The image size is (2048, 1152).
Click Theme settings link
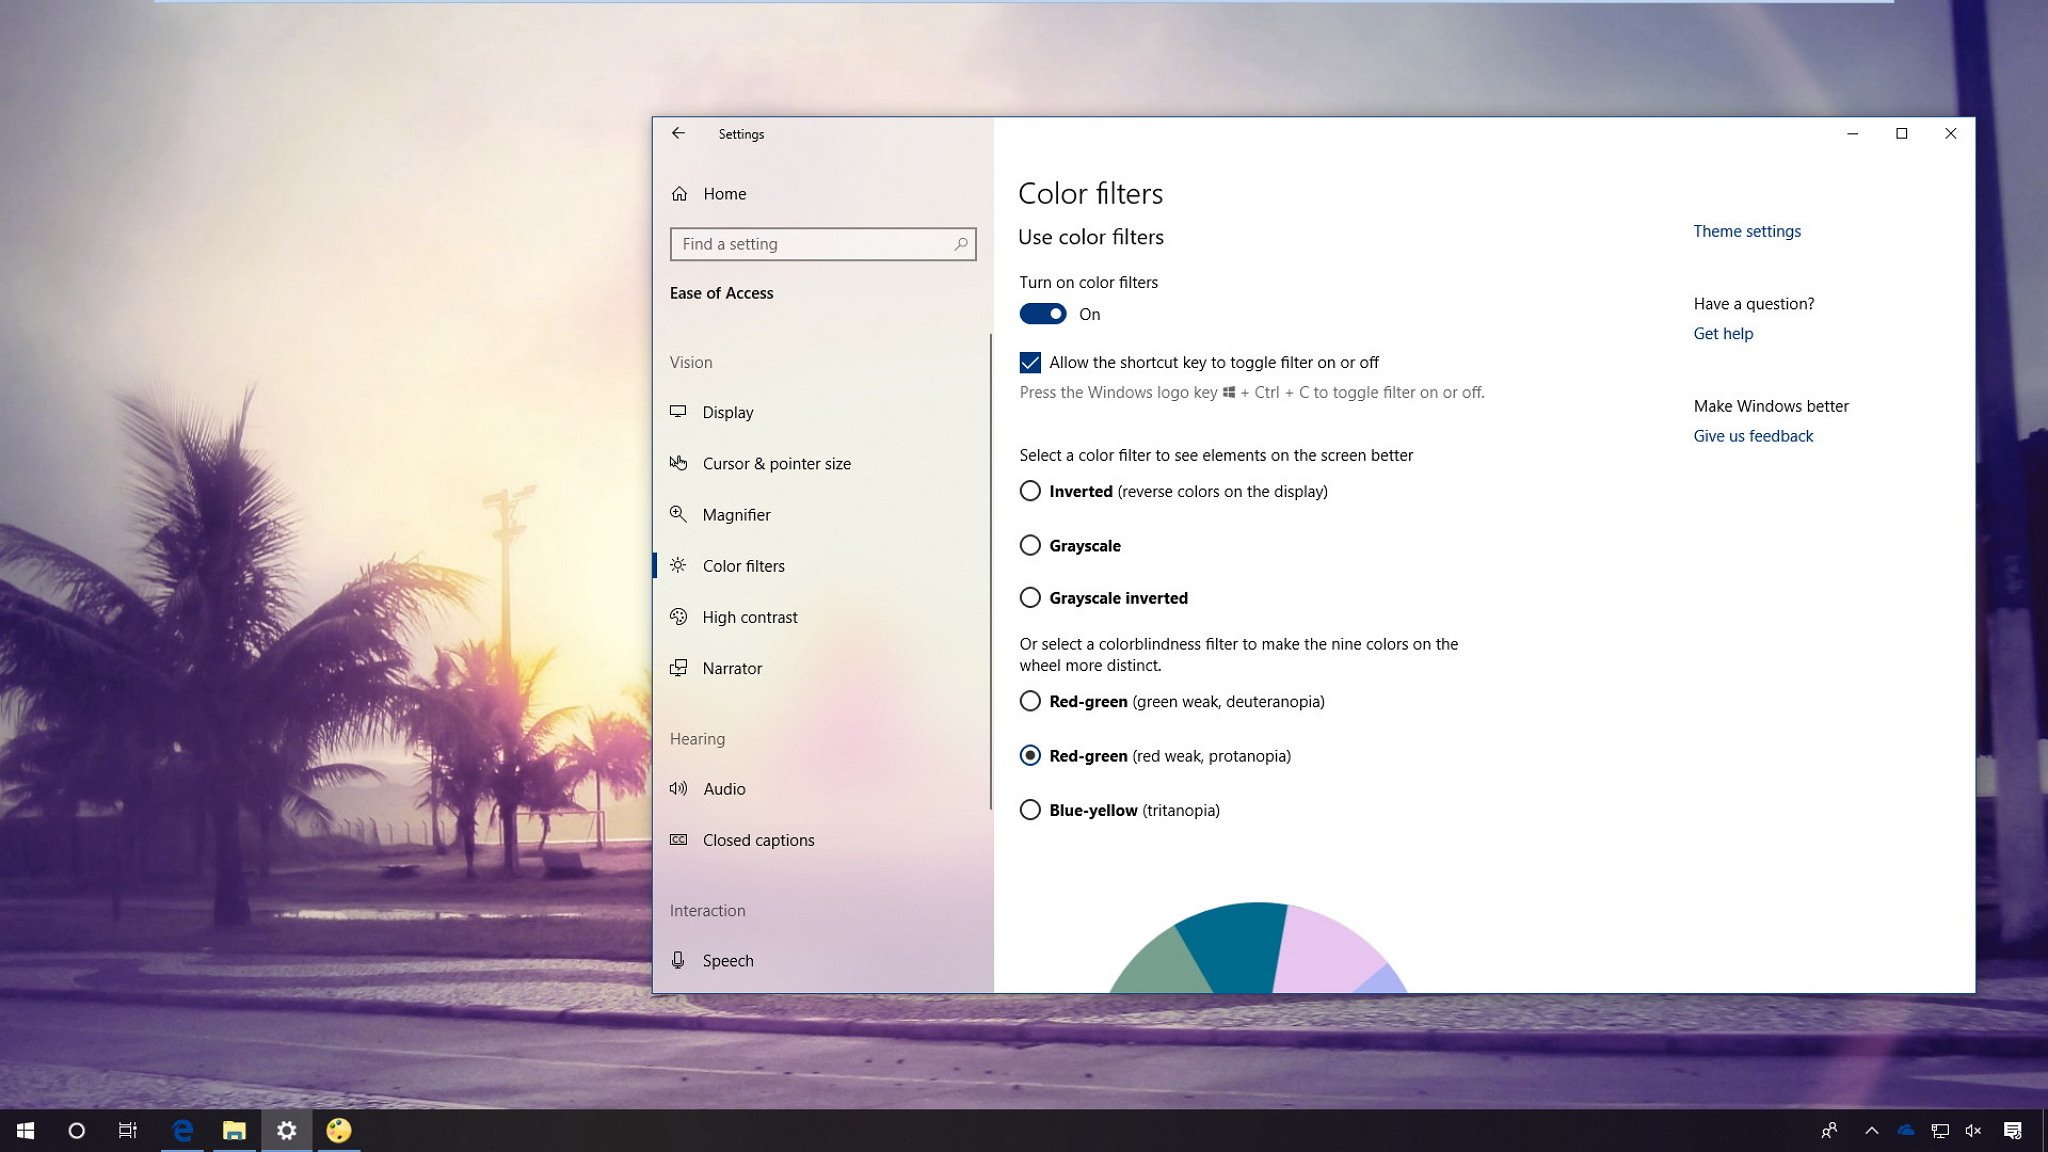pyautogui.click(x=1747, y=231)
